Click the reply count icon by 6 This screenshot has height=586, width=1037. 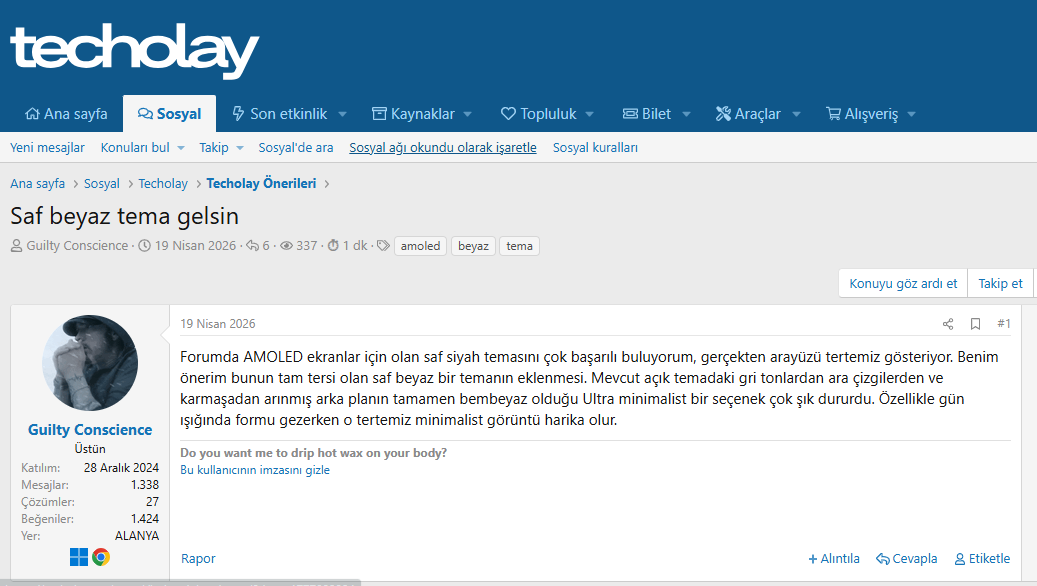click(253, 245)
